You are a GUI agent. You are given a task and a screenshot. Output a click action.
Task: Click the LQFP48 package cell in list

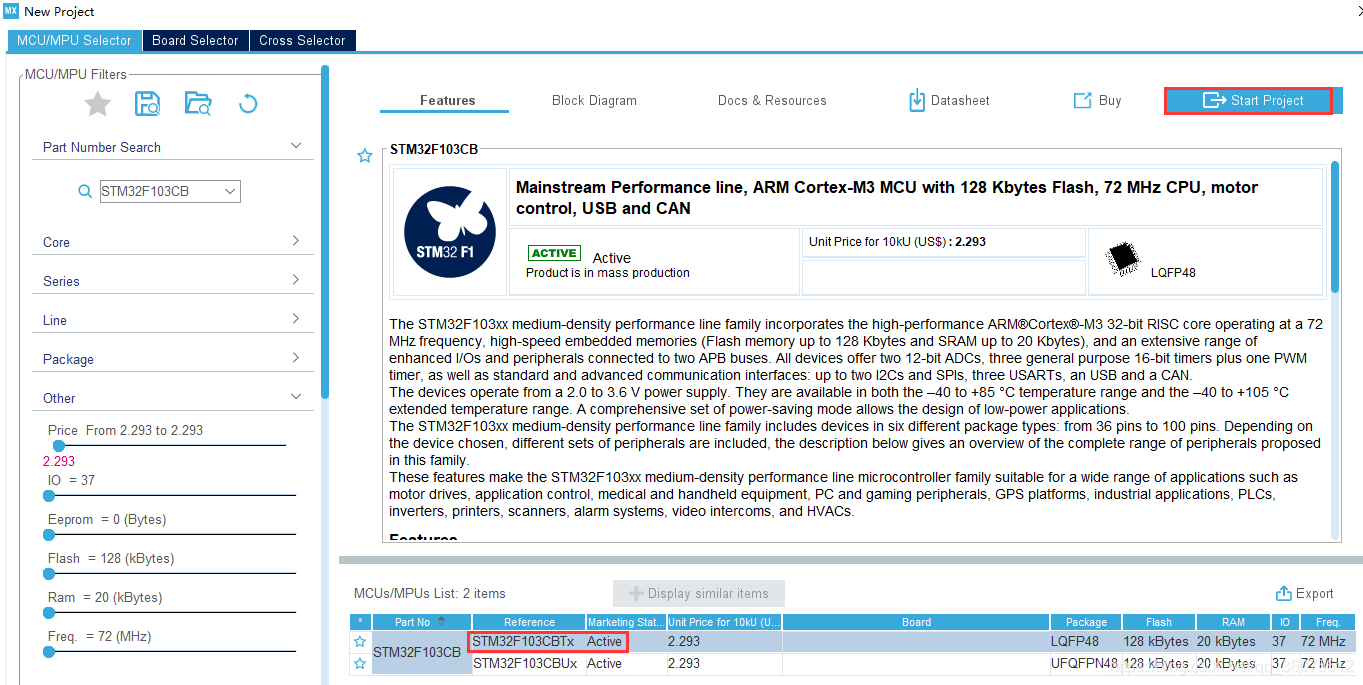point(1086,641)
